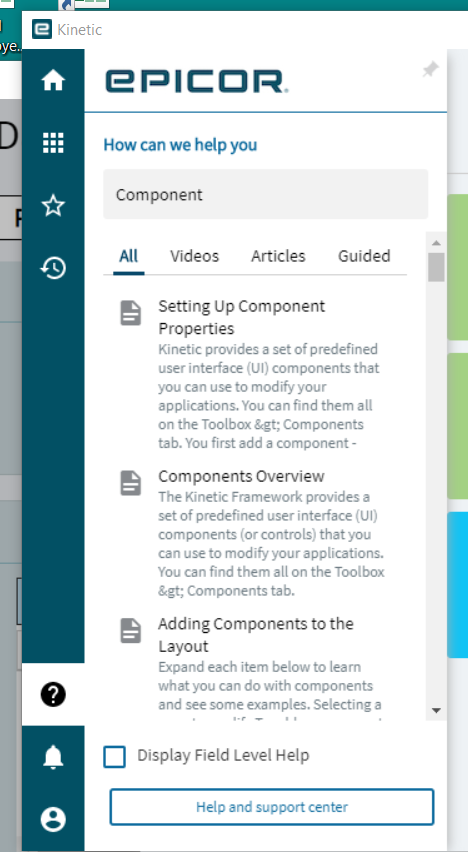Select the Guided tab
The width and height of the screenshot is (468, 852).
coord(364,256)
